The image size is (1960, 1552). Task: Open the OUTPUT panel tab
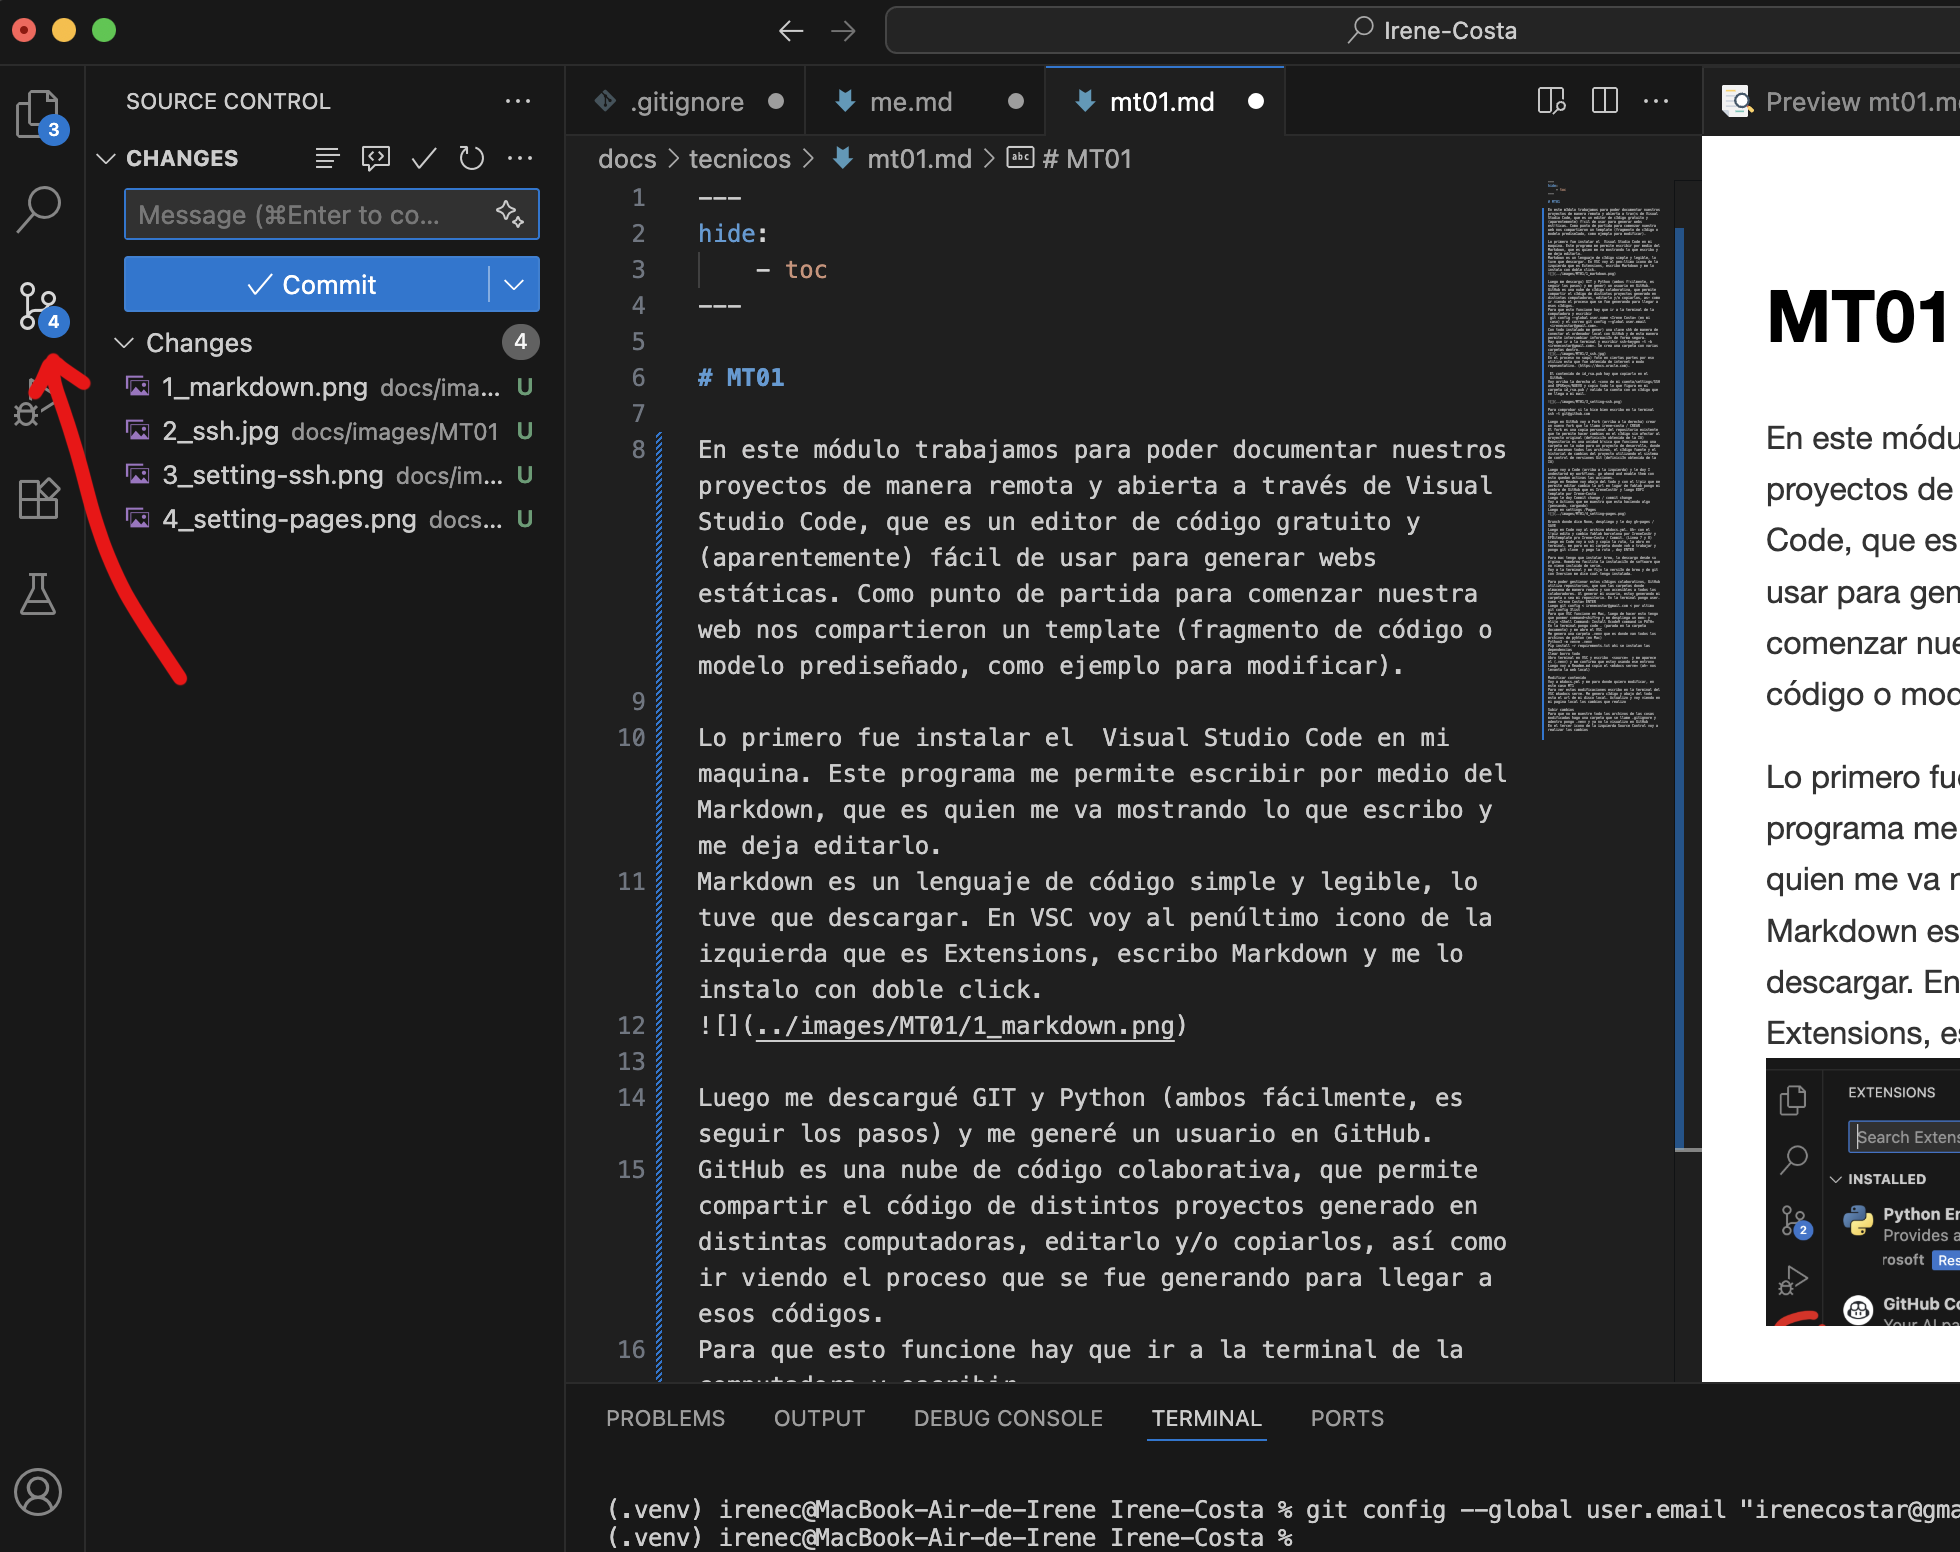coord(819,1418)
